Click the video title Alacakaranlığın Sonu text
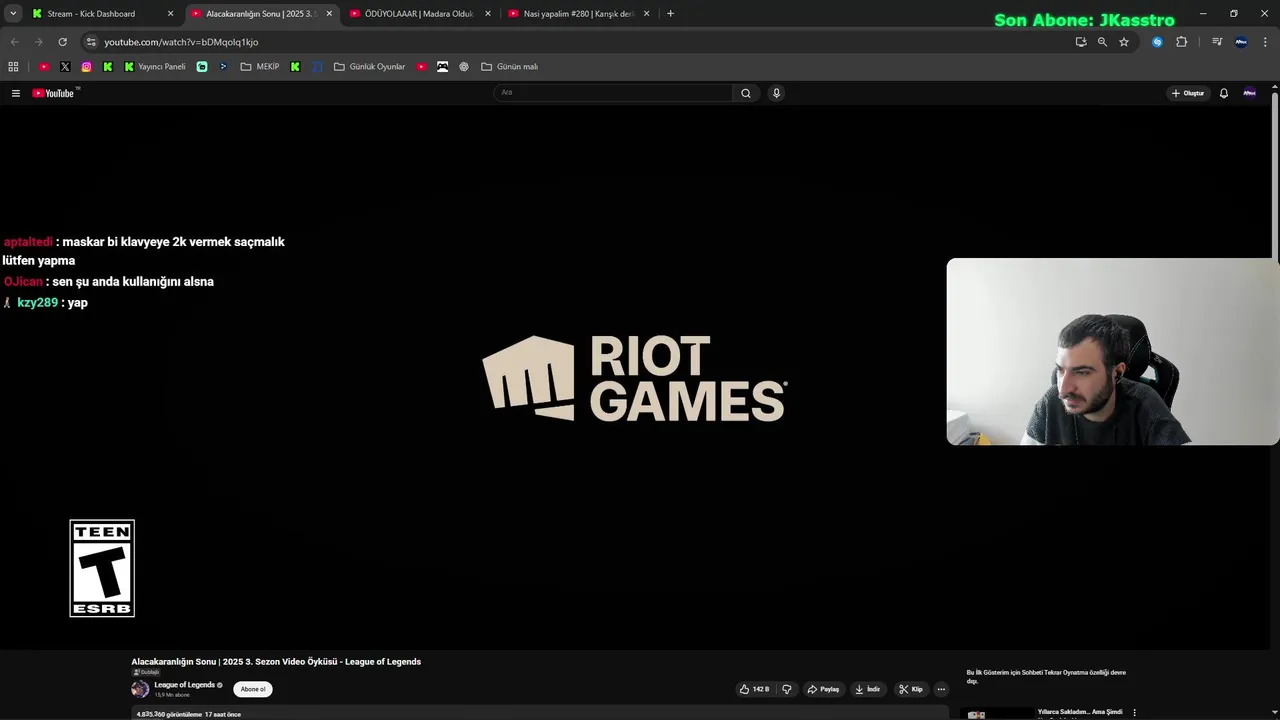1280x720 pixels. [276, 662]
